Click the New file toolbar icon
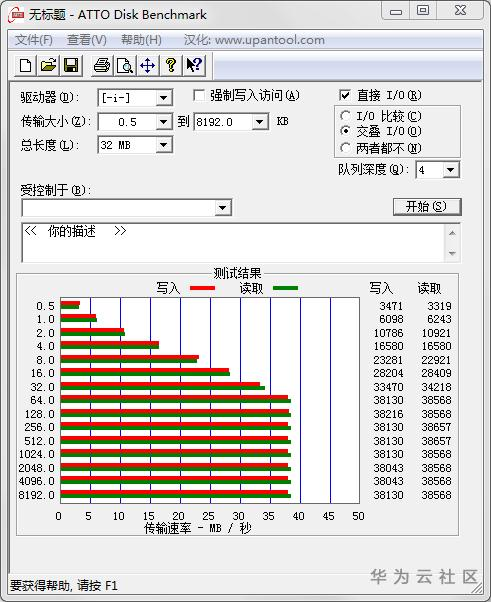This screenshot has height=602, width=491. [x=26, y=65]
